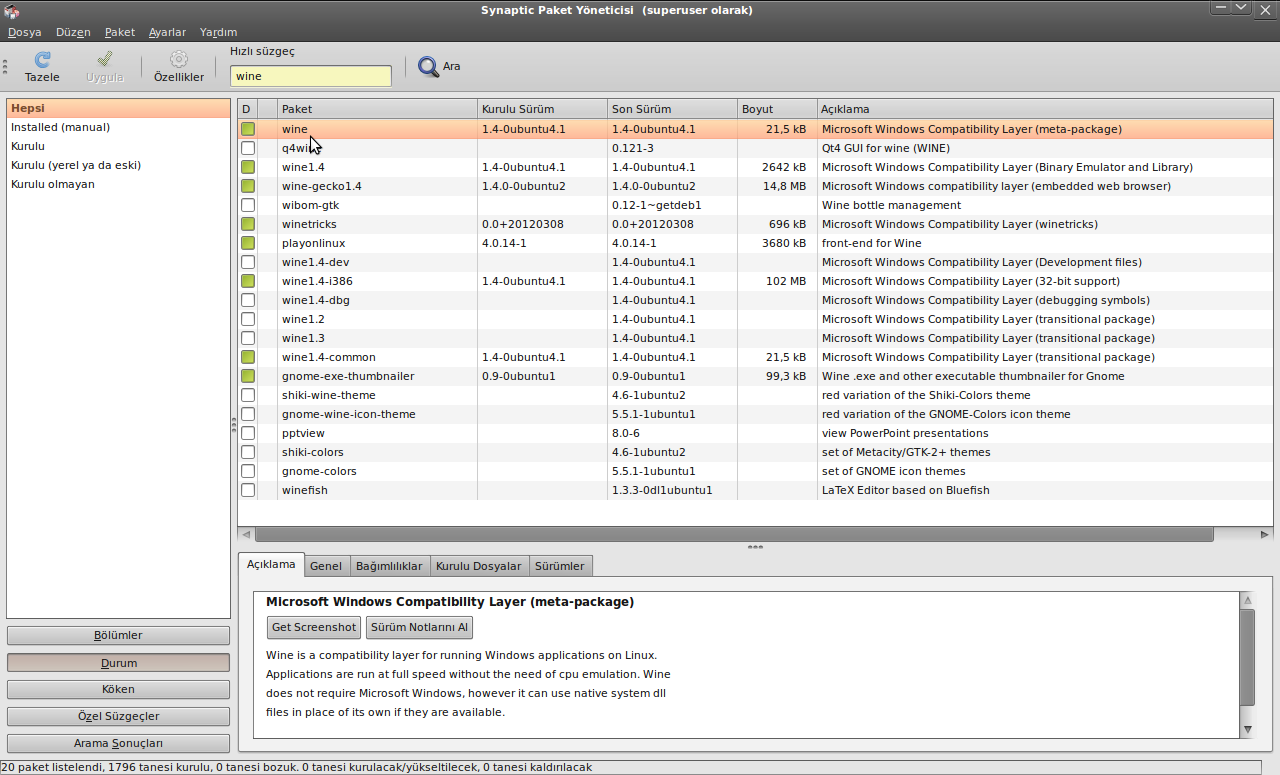Toggle status checkbox for wine1.4

pyautogui.click(x=248, y=167)
